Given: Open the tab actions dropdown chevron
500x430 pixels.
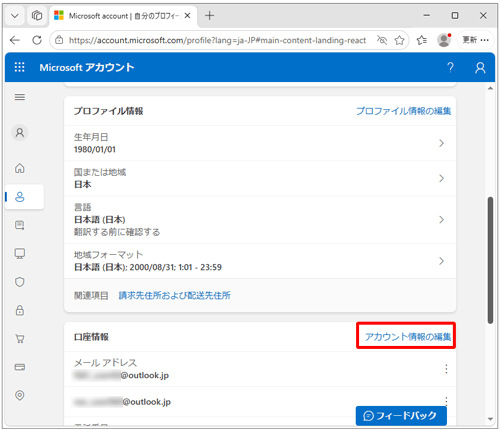Looking at the screenshot, I should [x=15, y=16].
